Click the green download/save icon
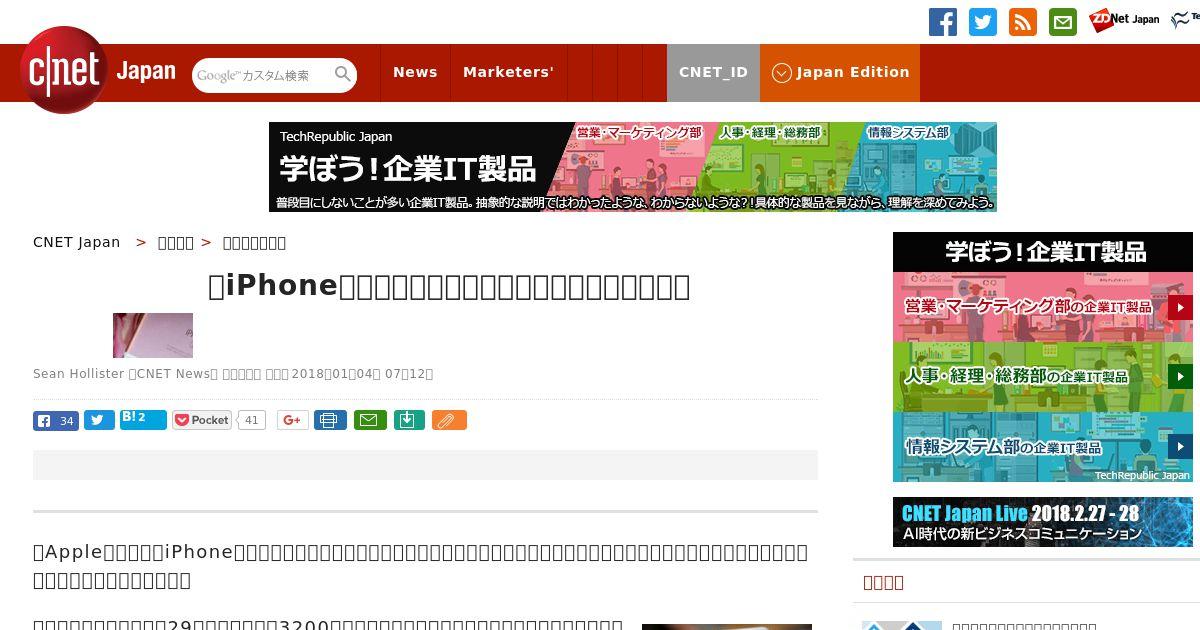Image resolution: width=1200 pixels, height=630 pixels. click(409, 420)
